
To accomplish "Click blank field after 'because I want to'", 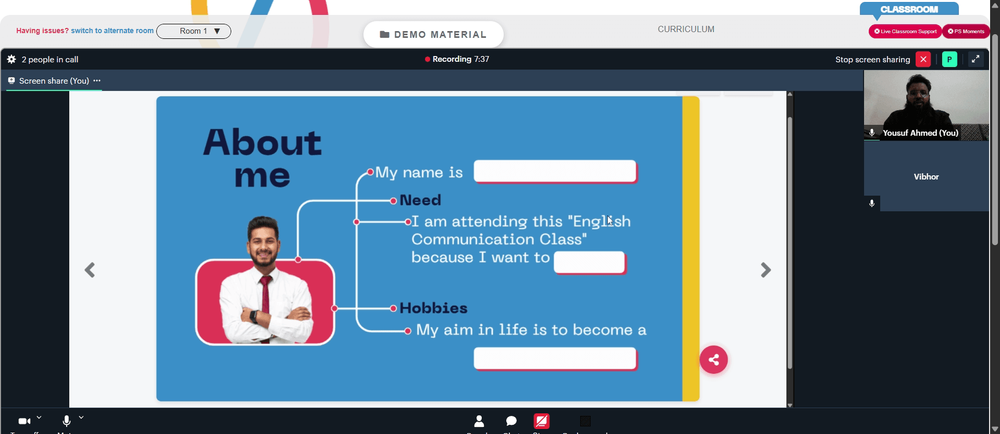I will (x=589, y=262).
